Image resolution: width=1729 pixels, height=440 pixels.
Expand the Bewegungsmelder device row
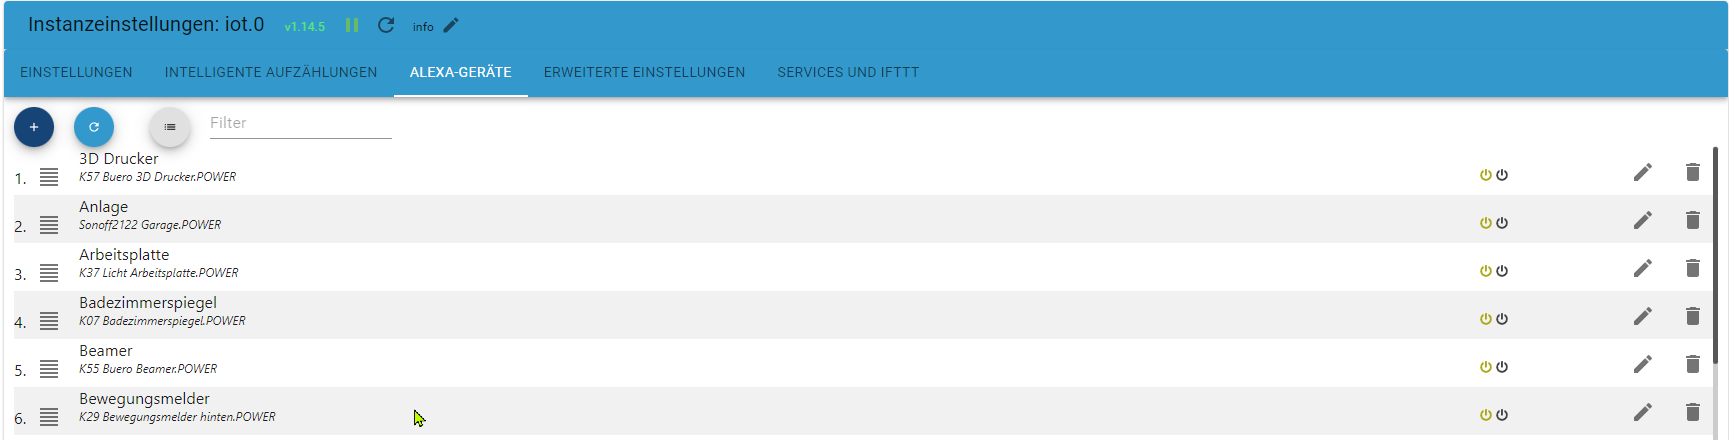[x=49, y=417]
